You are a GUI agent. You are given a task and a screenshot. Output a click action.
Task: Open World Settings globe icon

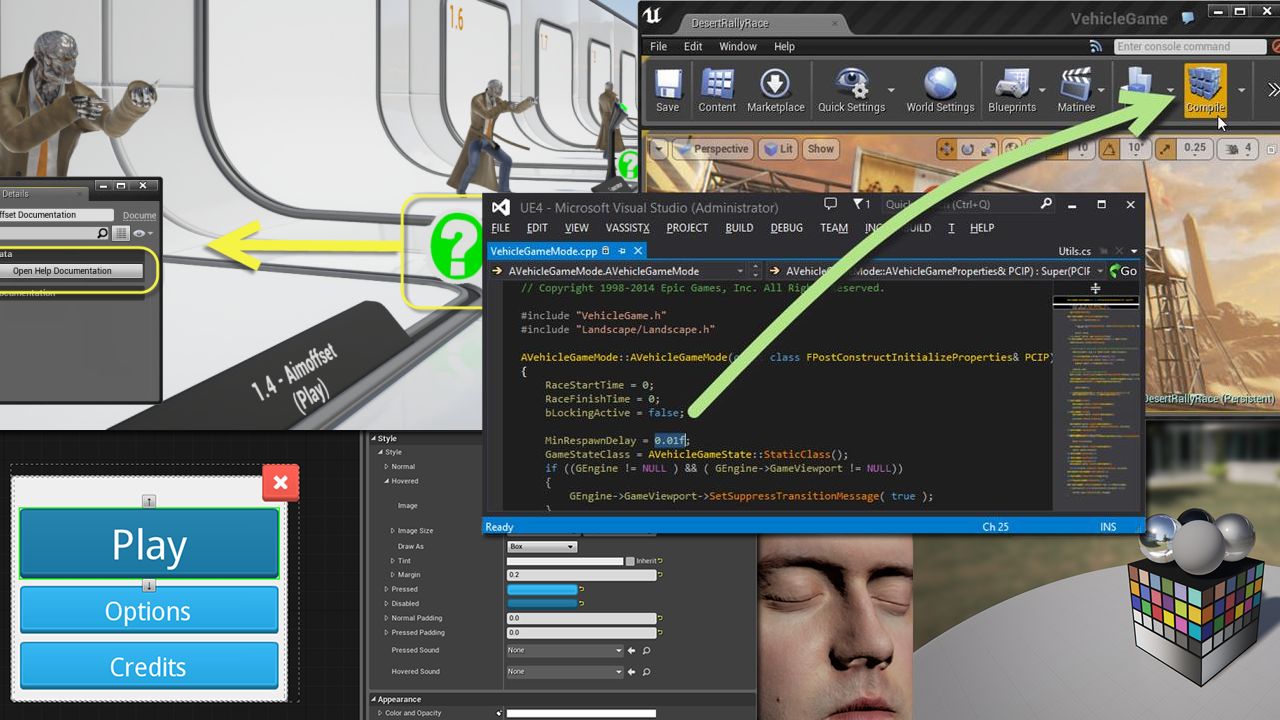[940, 84]
